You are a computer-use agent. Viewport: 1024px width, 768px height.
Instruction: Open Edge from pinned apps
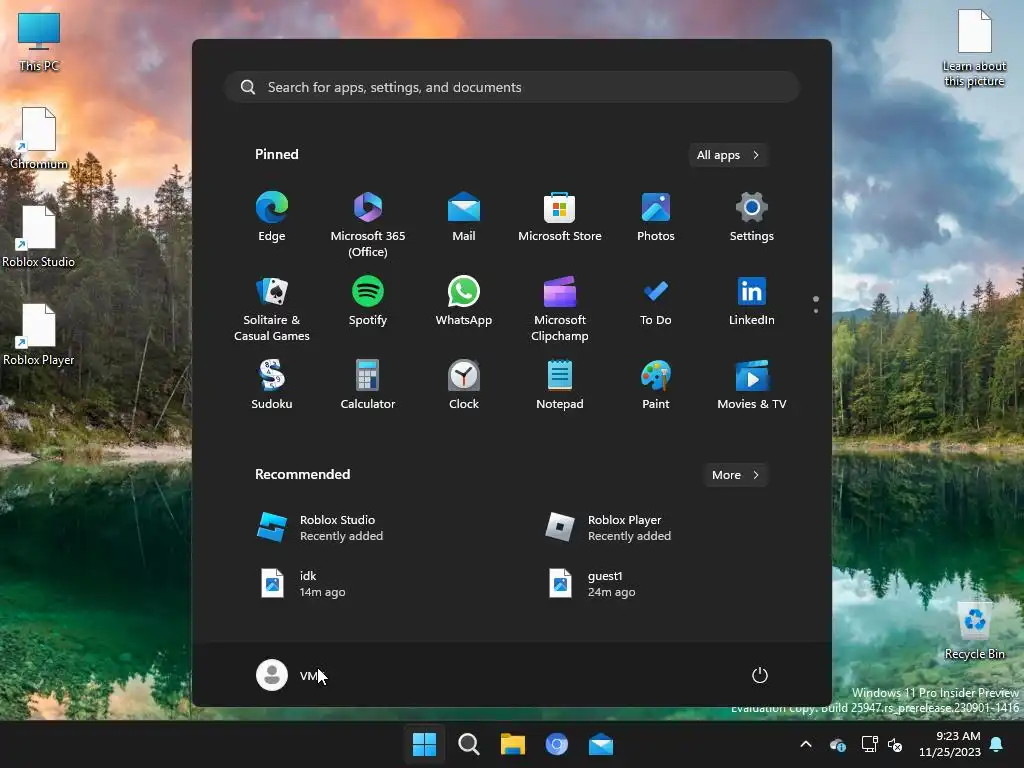point(272,217)
